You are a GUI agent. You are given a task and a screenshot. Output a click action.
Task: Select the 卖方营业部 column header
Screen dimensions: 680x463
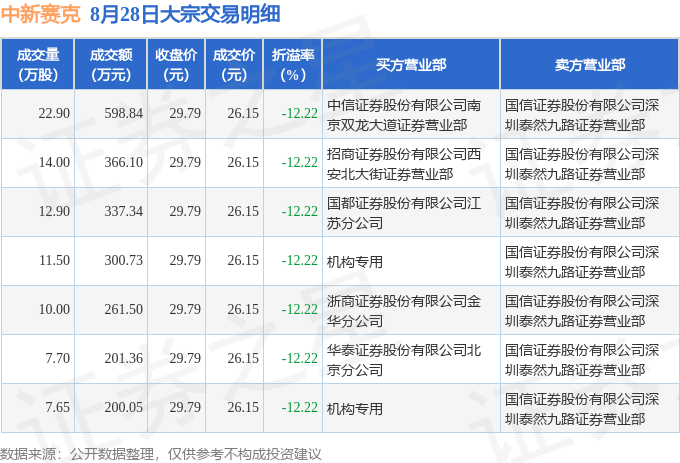pyautogui.click(x=590, y=65)
